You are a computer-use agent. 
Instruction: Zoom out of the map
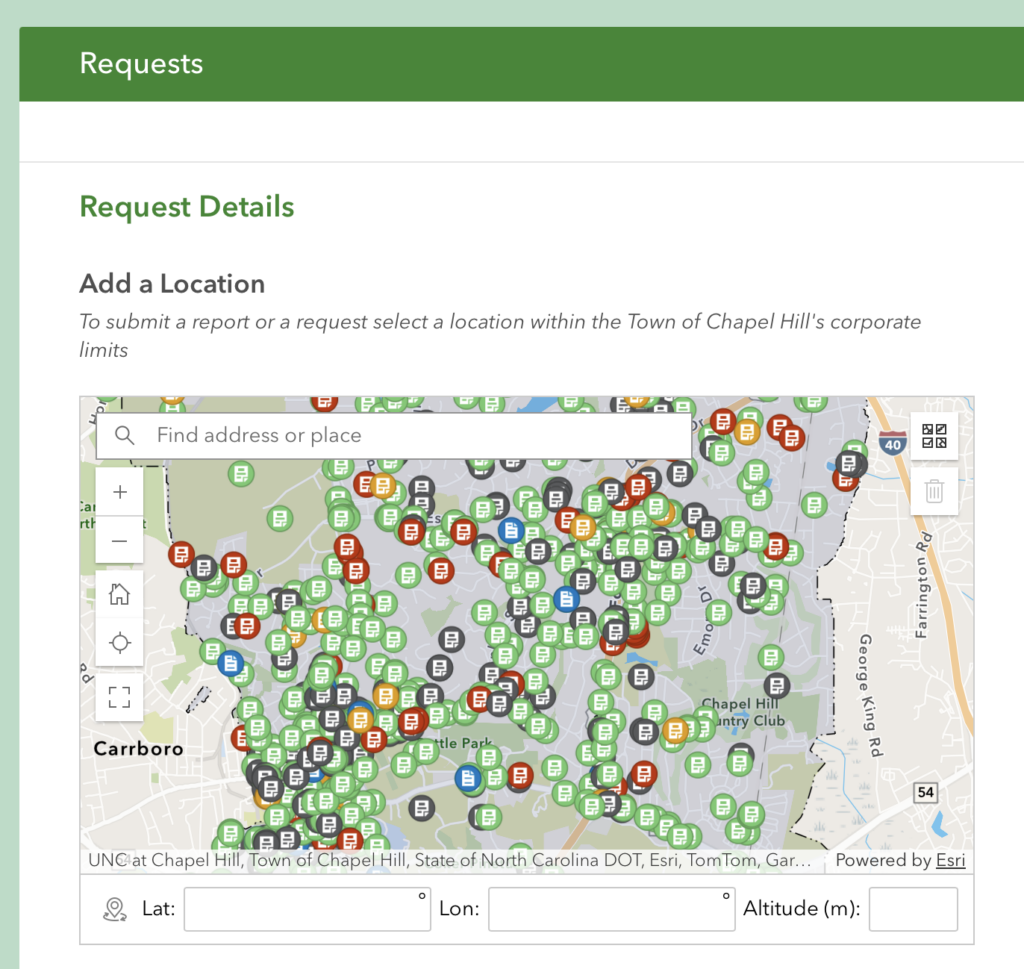pyautogui.click(x=120, y=541)
